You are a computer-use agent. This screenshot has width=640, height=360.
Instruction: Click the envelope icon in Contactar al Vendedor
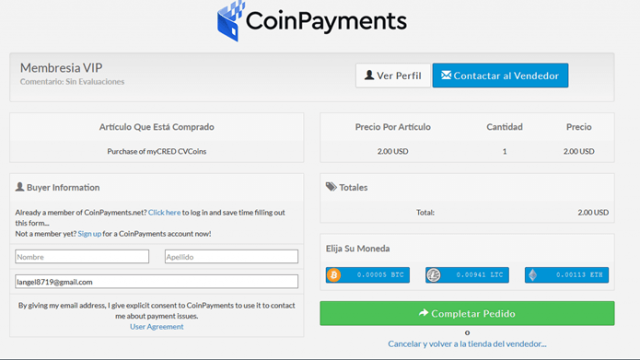click(446, 75)
